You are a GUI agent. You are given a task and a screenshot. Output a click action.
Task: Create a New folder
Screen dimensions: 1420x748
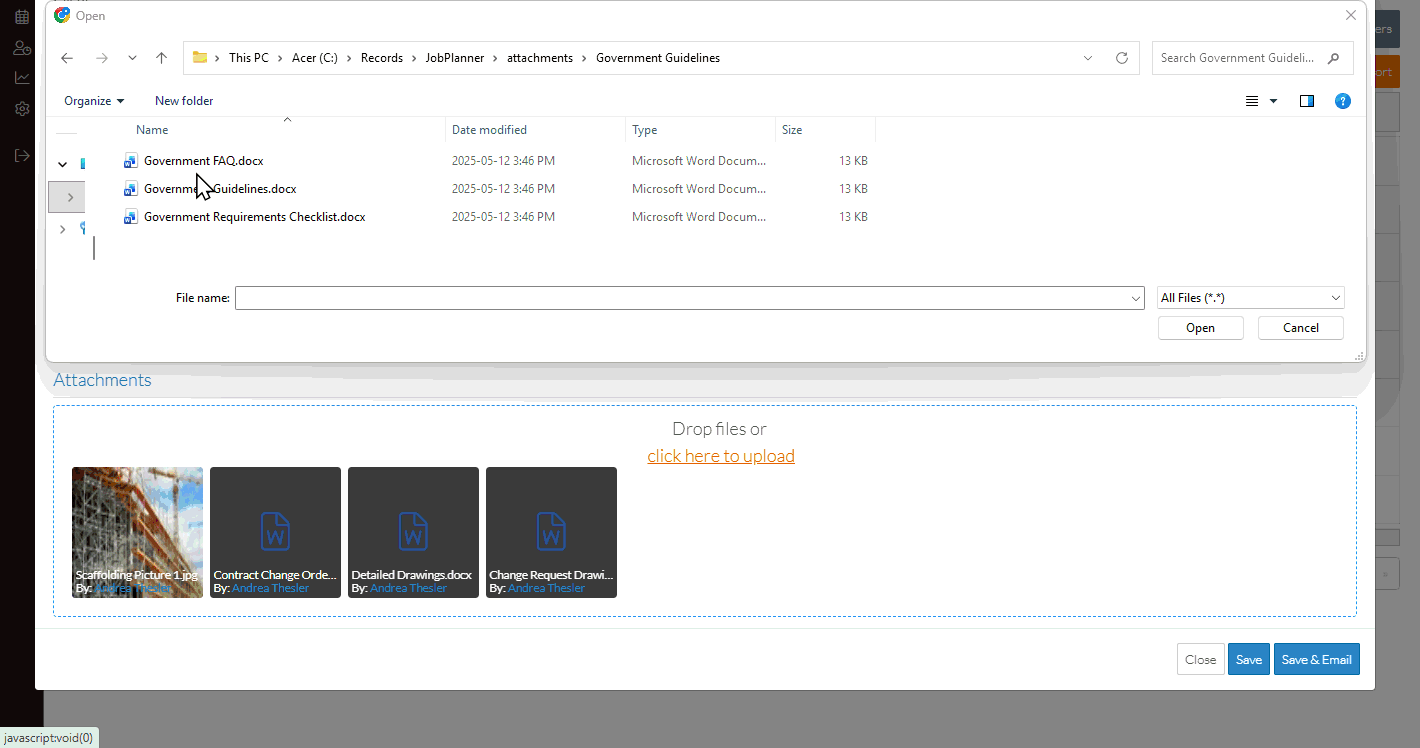point(184,101)
